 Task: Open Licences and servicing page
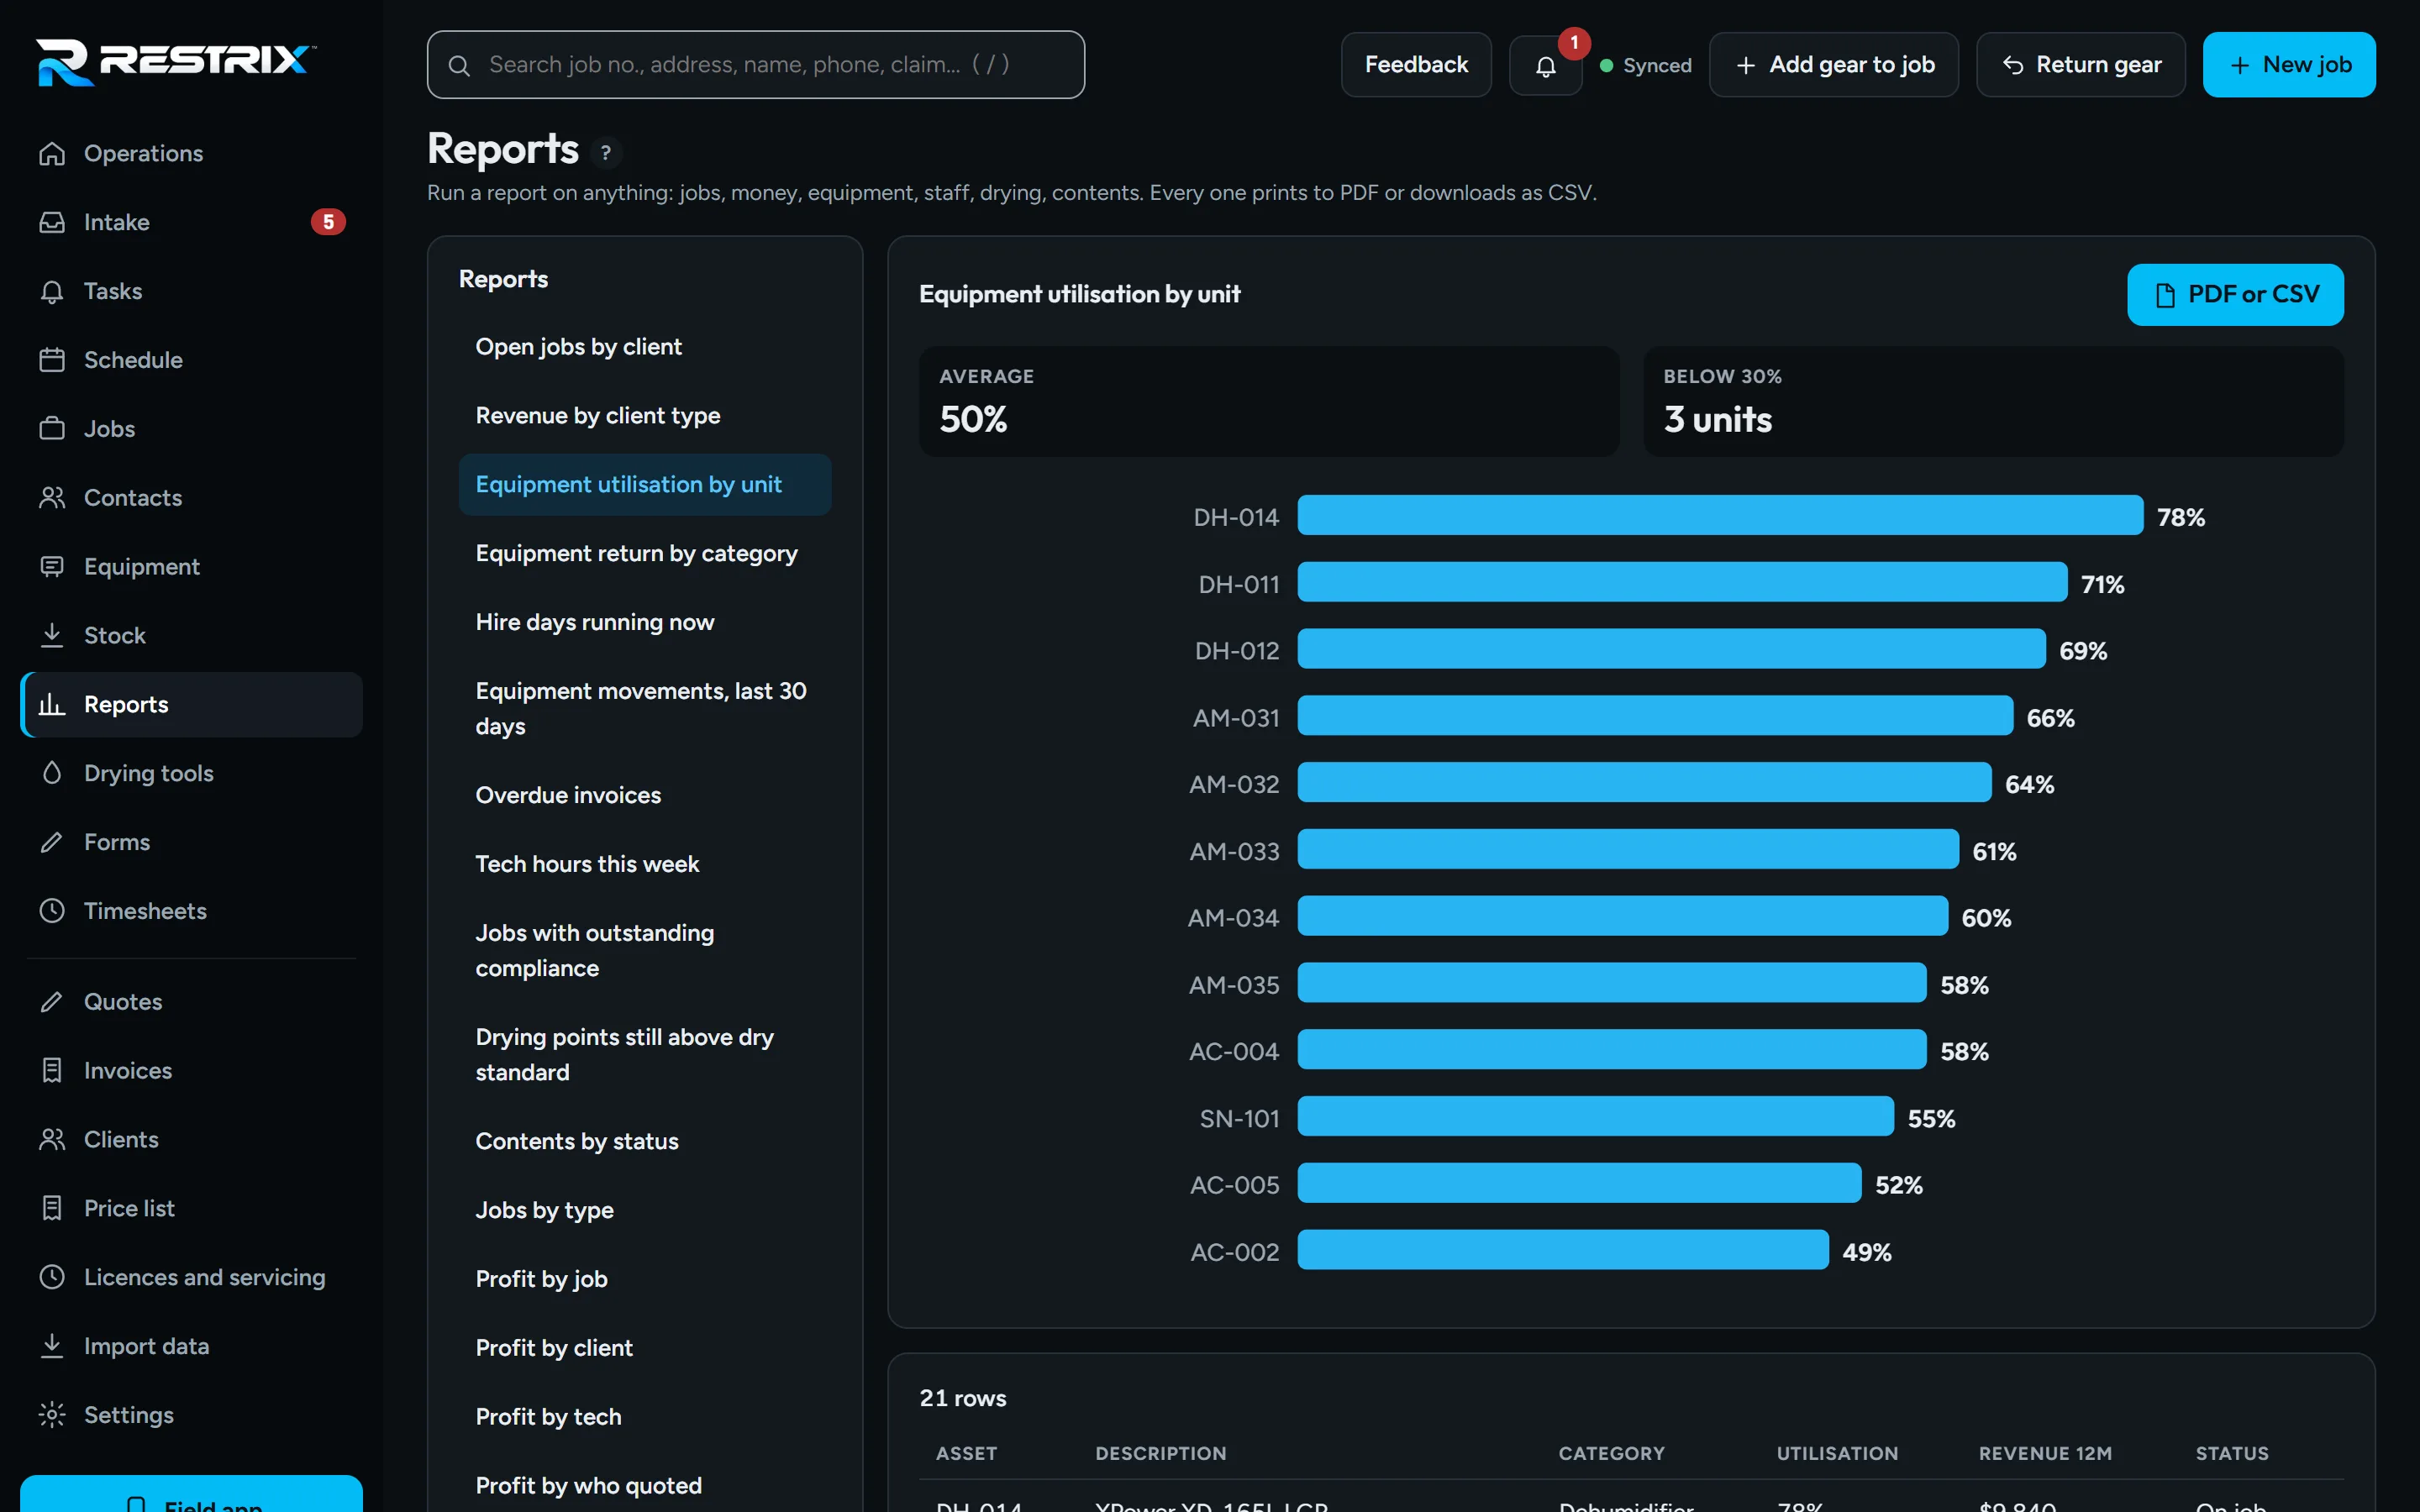[x=192, y=1277]
